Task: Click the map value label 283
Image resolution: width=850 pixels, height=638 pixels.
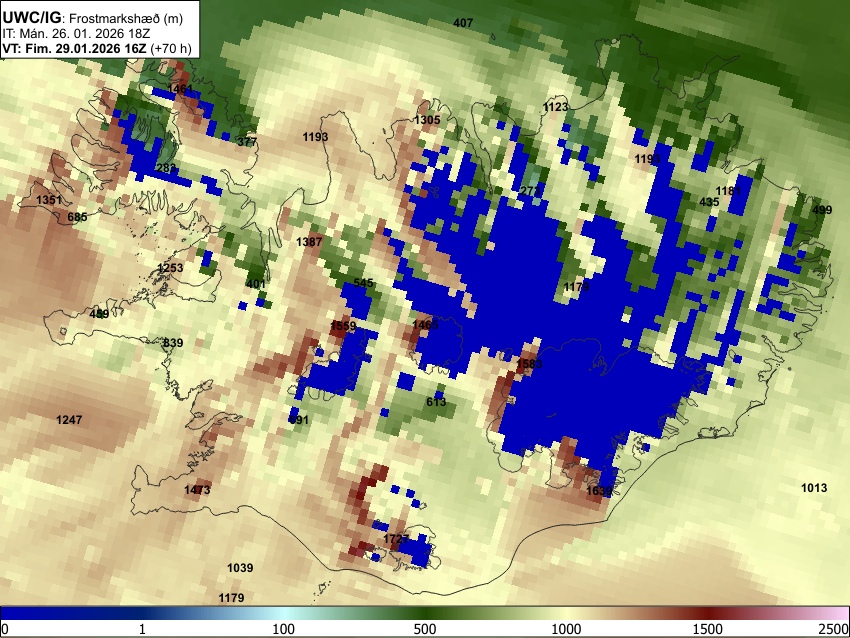Action: tap(166, 168)
